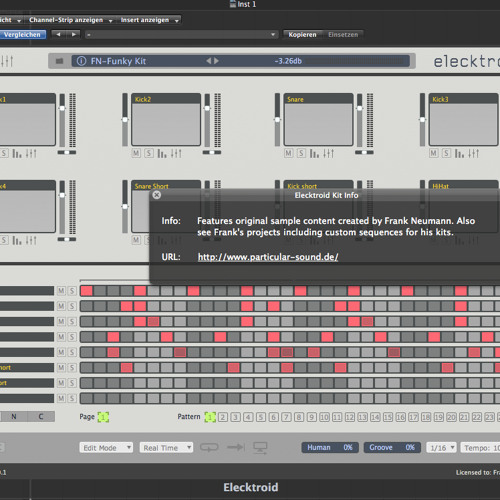The width and height of the screenshot is (500, 500).
Task: Click the pan slider below Snare meter
Action: point(364,152)
